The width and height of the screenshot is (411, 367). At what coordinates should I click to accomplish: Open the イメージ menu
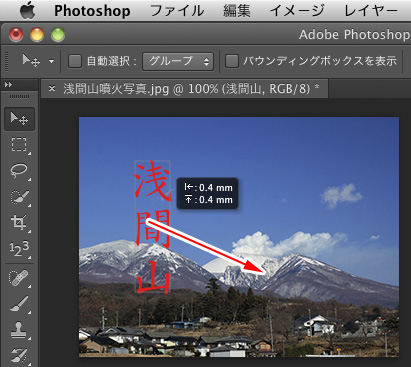297,11
